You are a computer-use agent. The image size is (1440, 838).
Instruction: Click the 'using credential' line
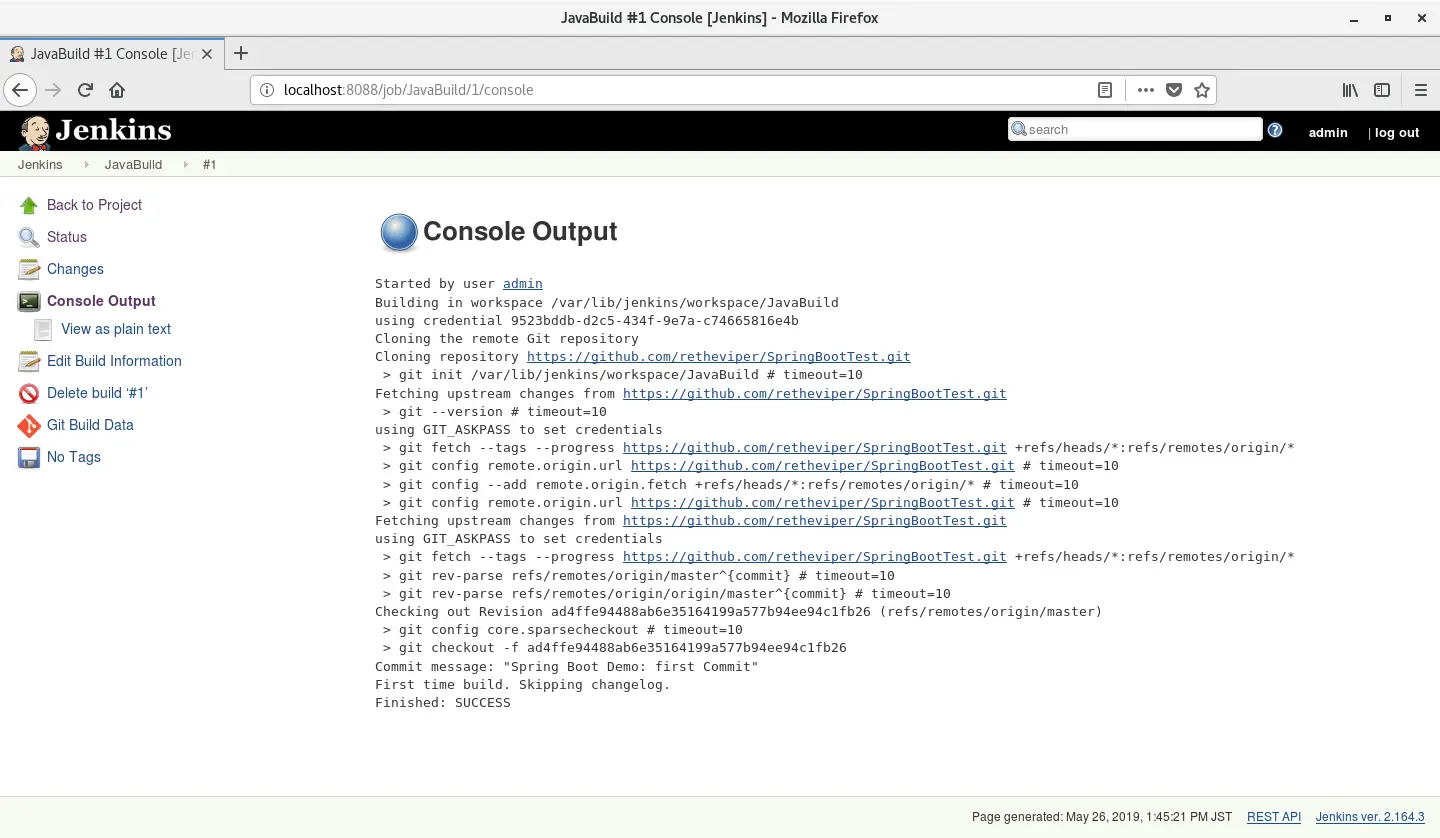587,321
